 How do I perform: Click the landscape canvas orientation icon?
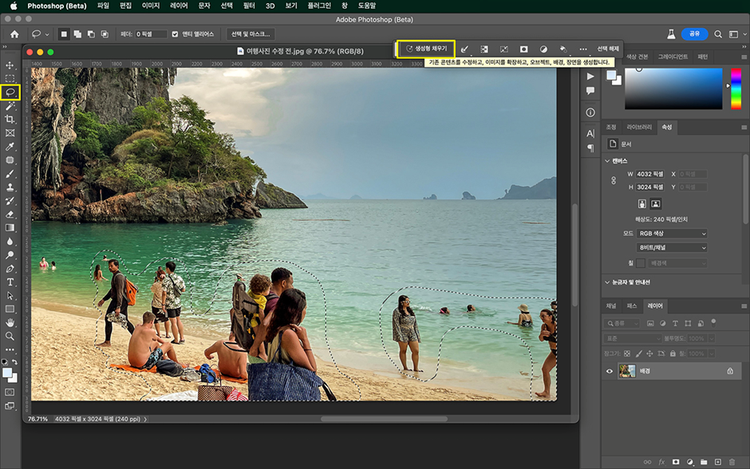657,203
